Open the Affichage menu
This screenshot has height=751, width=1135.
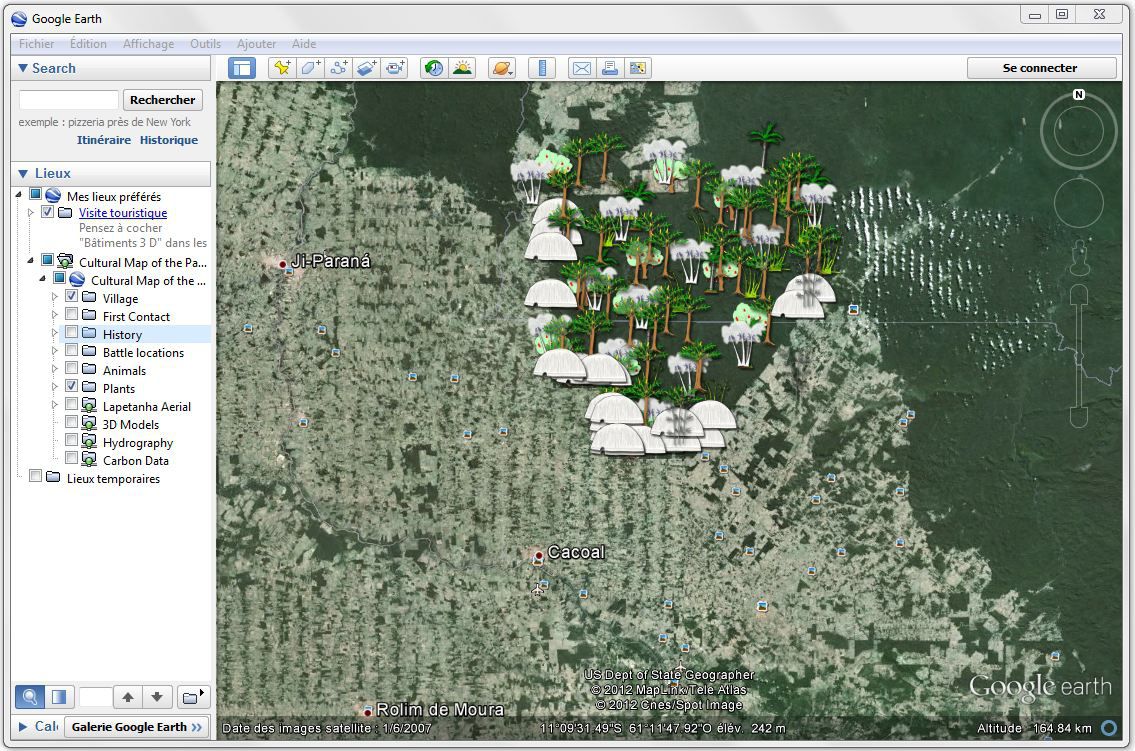tap(148, 43)
